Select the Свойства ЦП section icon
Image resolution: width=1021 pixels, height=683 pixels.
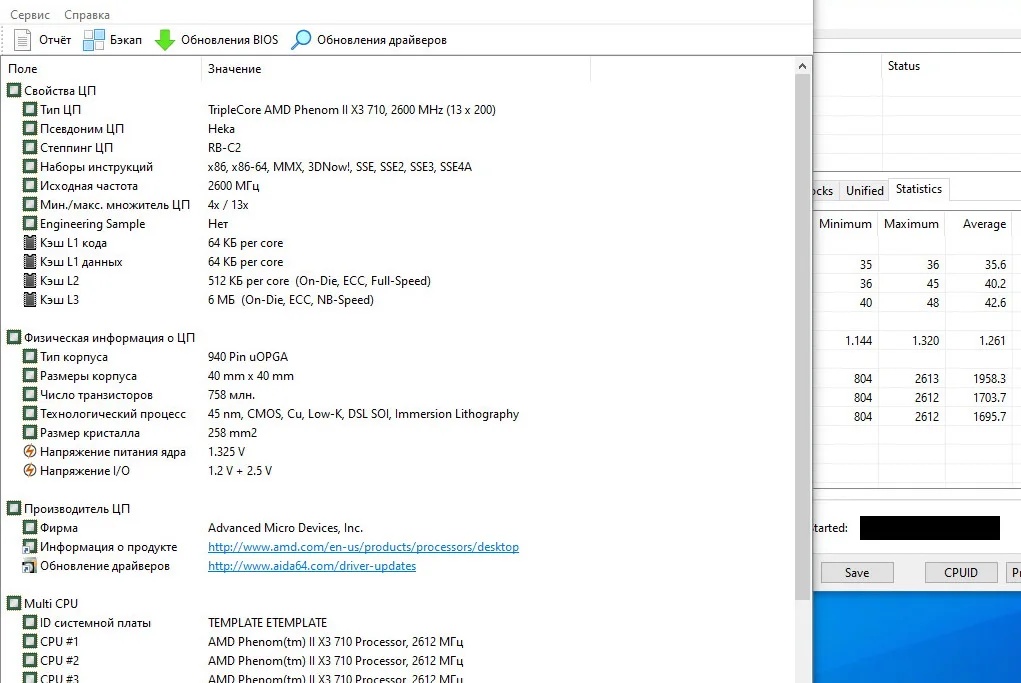point(14,90)
